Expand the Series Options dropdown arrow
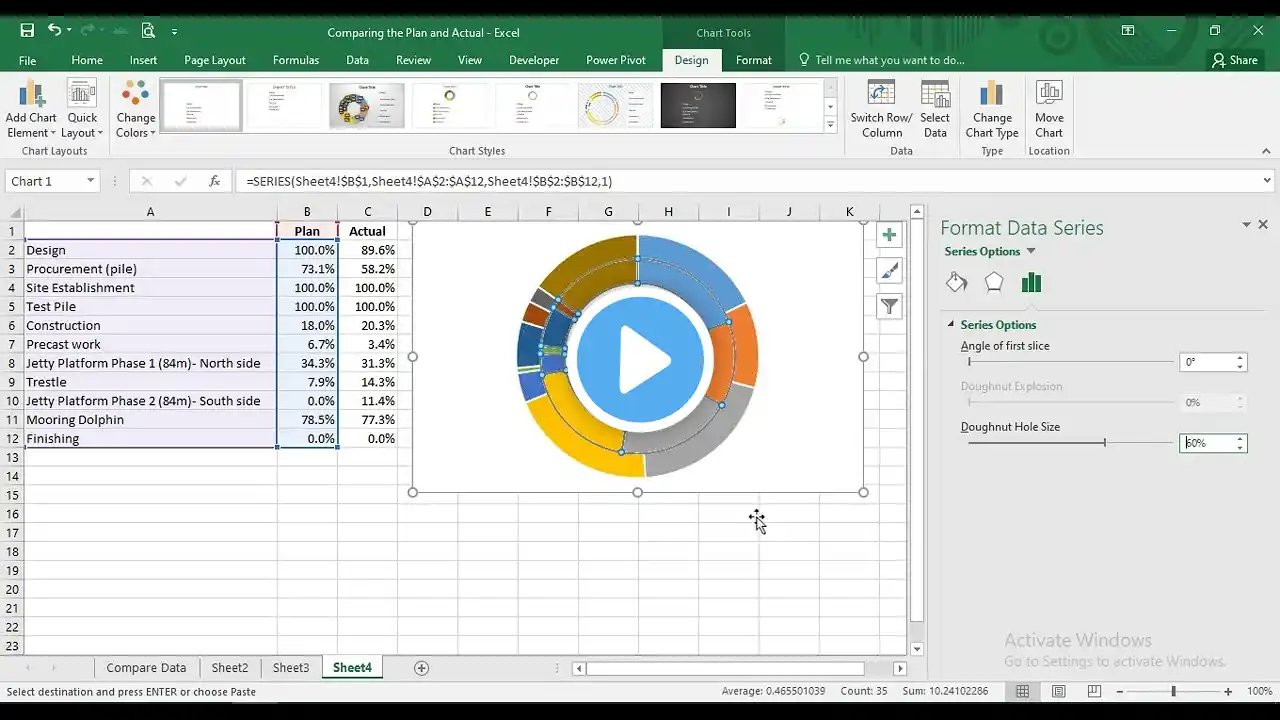 tap(1031, 252)
